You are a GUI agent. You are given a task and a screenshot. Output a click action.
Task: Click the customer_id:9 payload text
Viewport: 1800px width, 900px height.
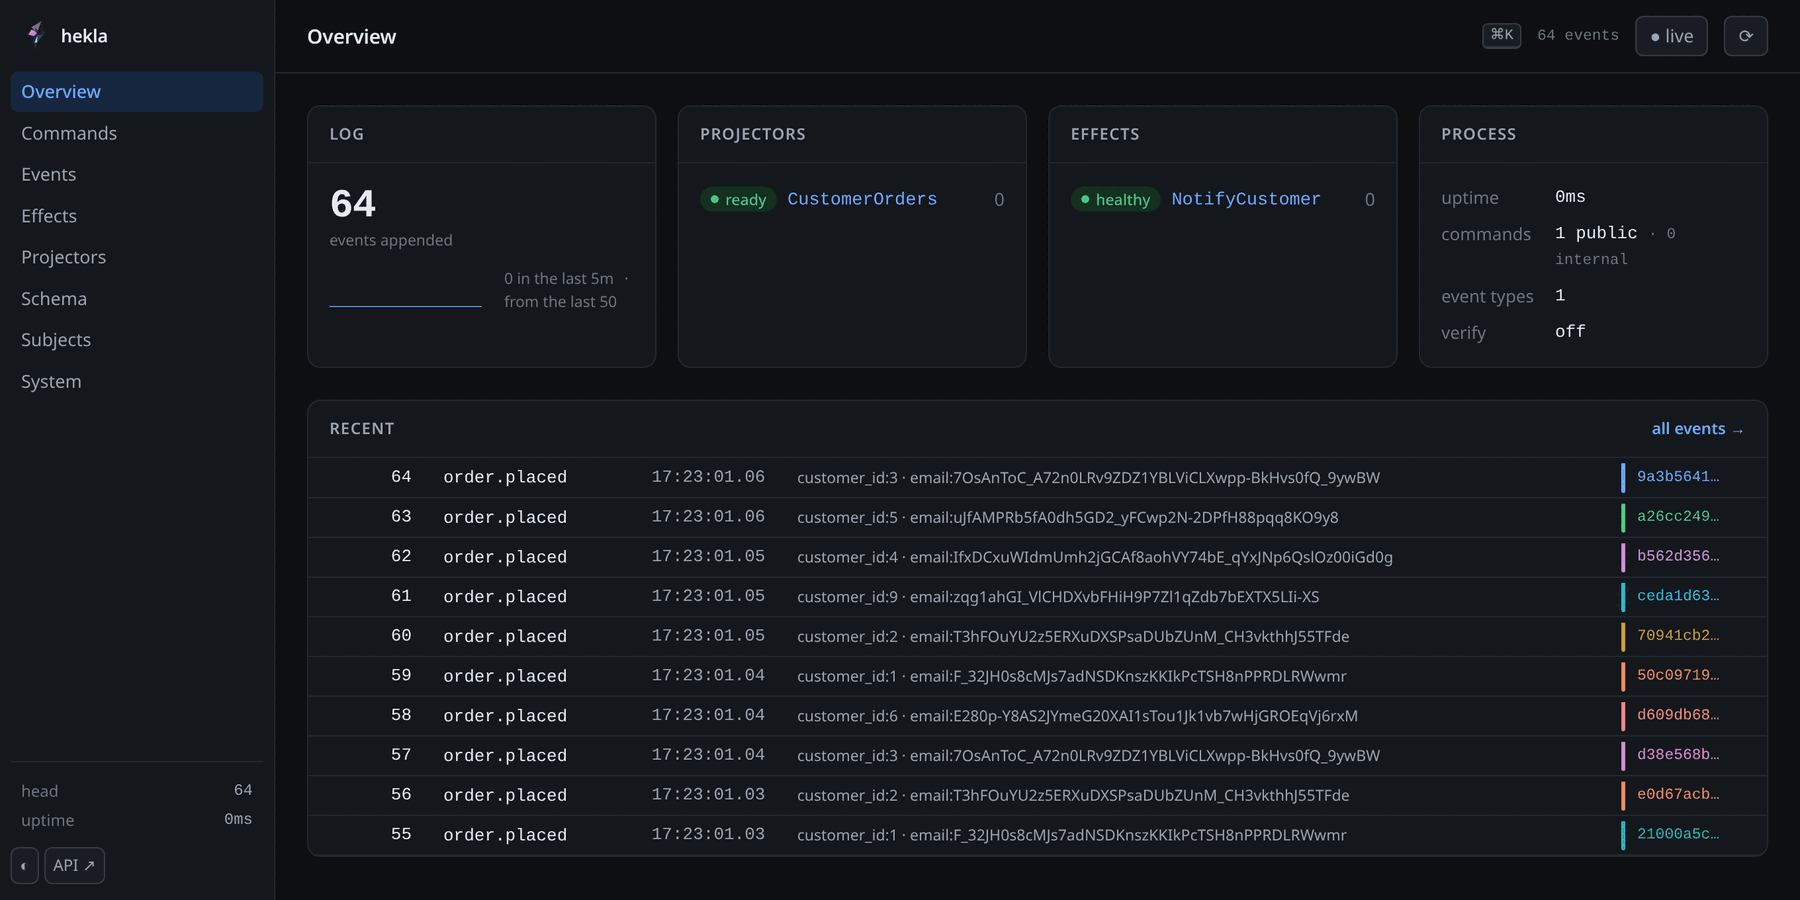(1058, 596)
